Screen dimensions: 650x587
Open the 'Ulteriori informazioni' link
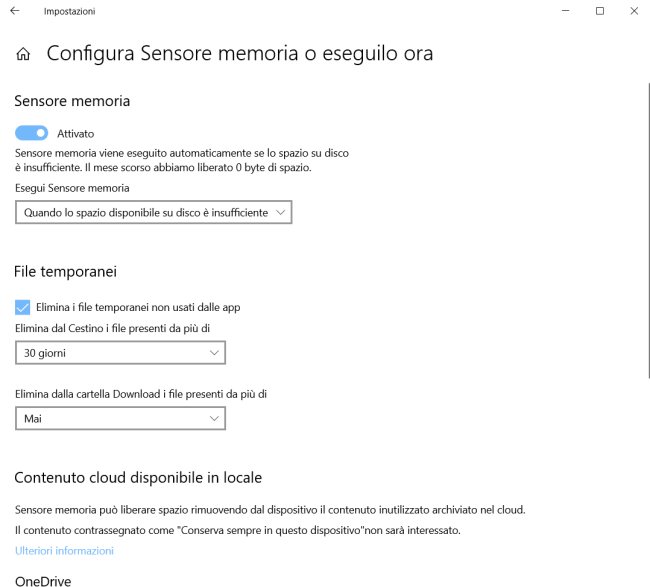click(x=64, y=551)
